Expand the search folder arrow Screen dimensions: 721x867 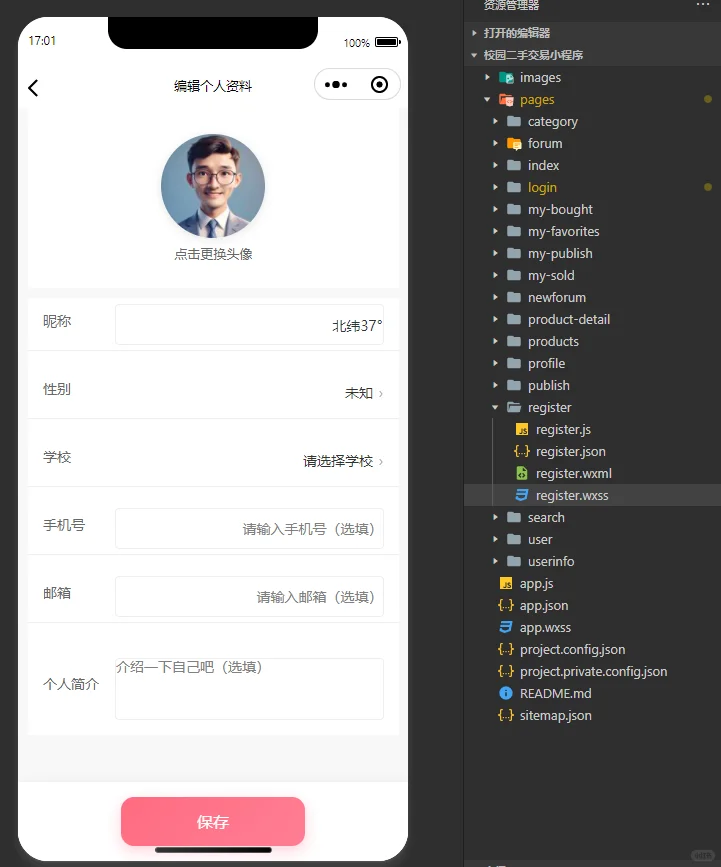point(495,518)
